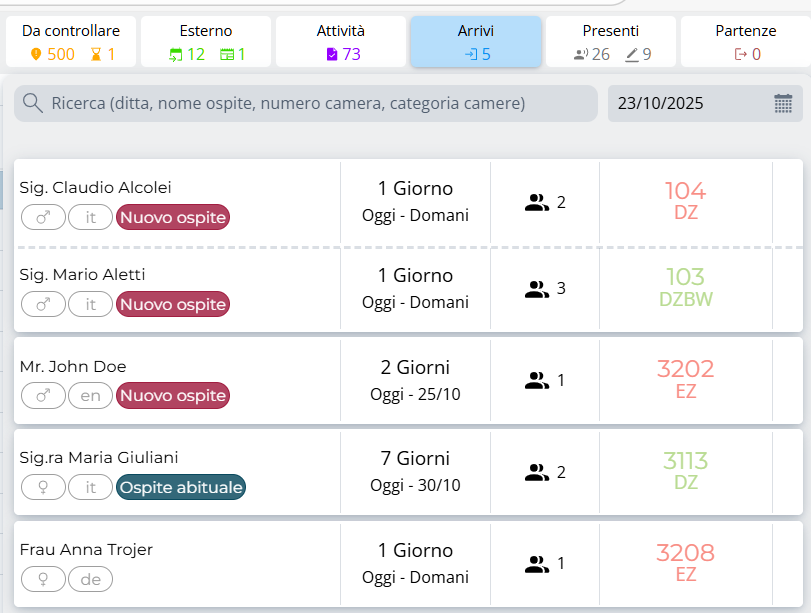The width and height of the screenshot is (811, 613).
Task: Click the calendar icon in date field
Action: pos(783,103)
